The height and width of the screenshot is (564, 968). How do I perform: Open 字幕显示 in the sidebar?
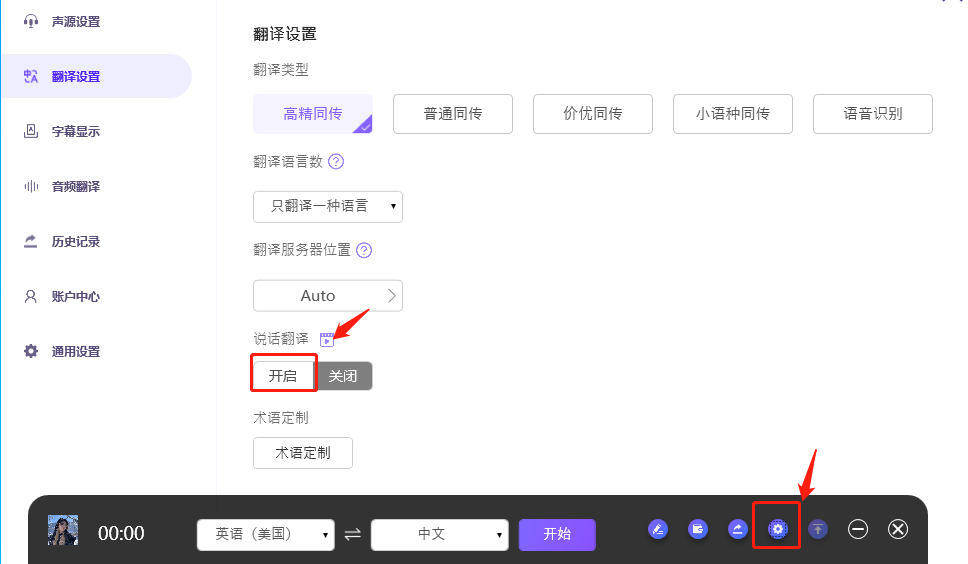point(75,132)
